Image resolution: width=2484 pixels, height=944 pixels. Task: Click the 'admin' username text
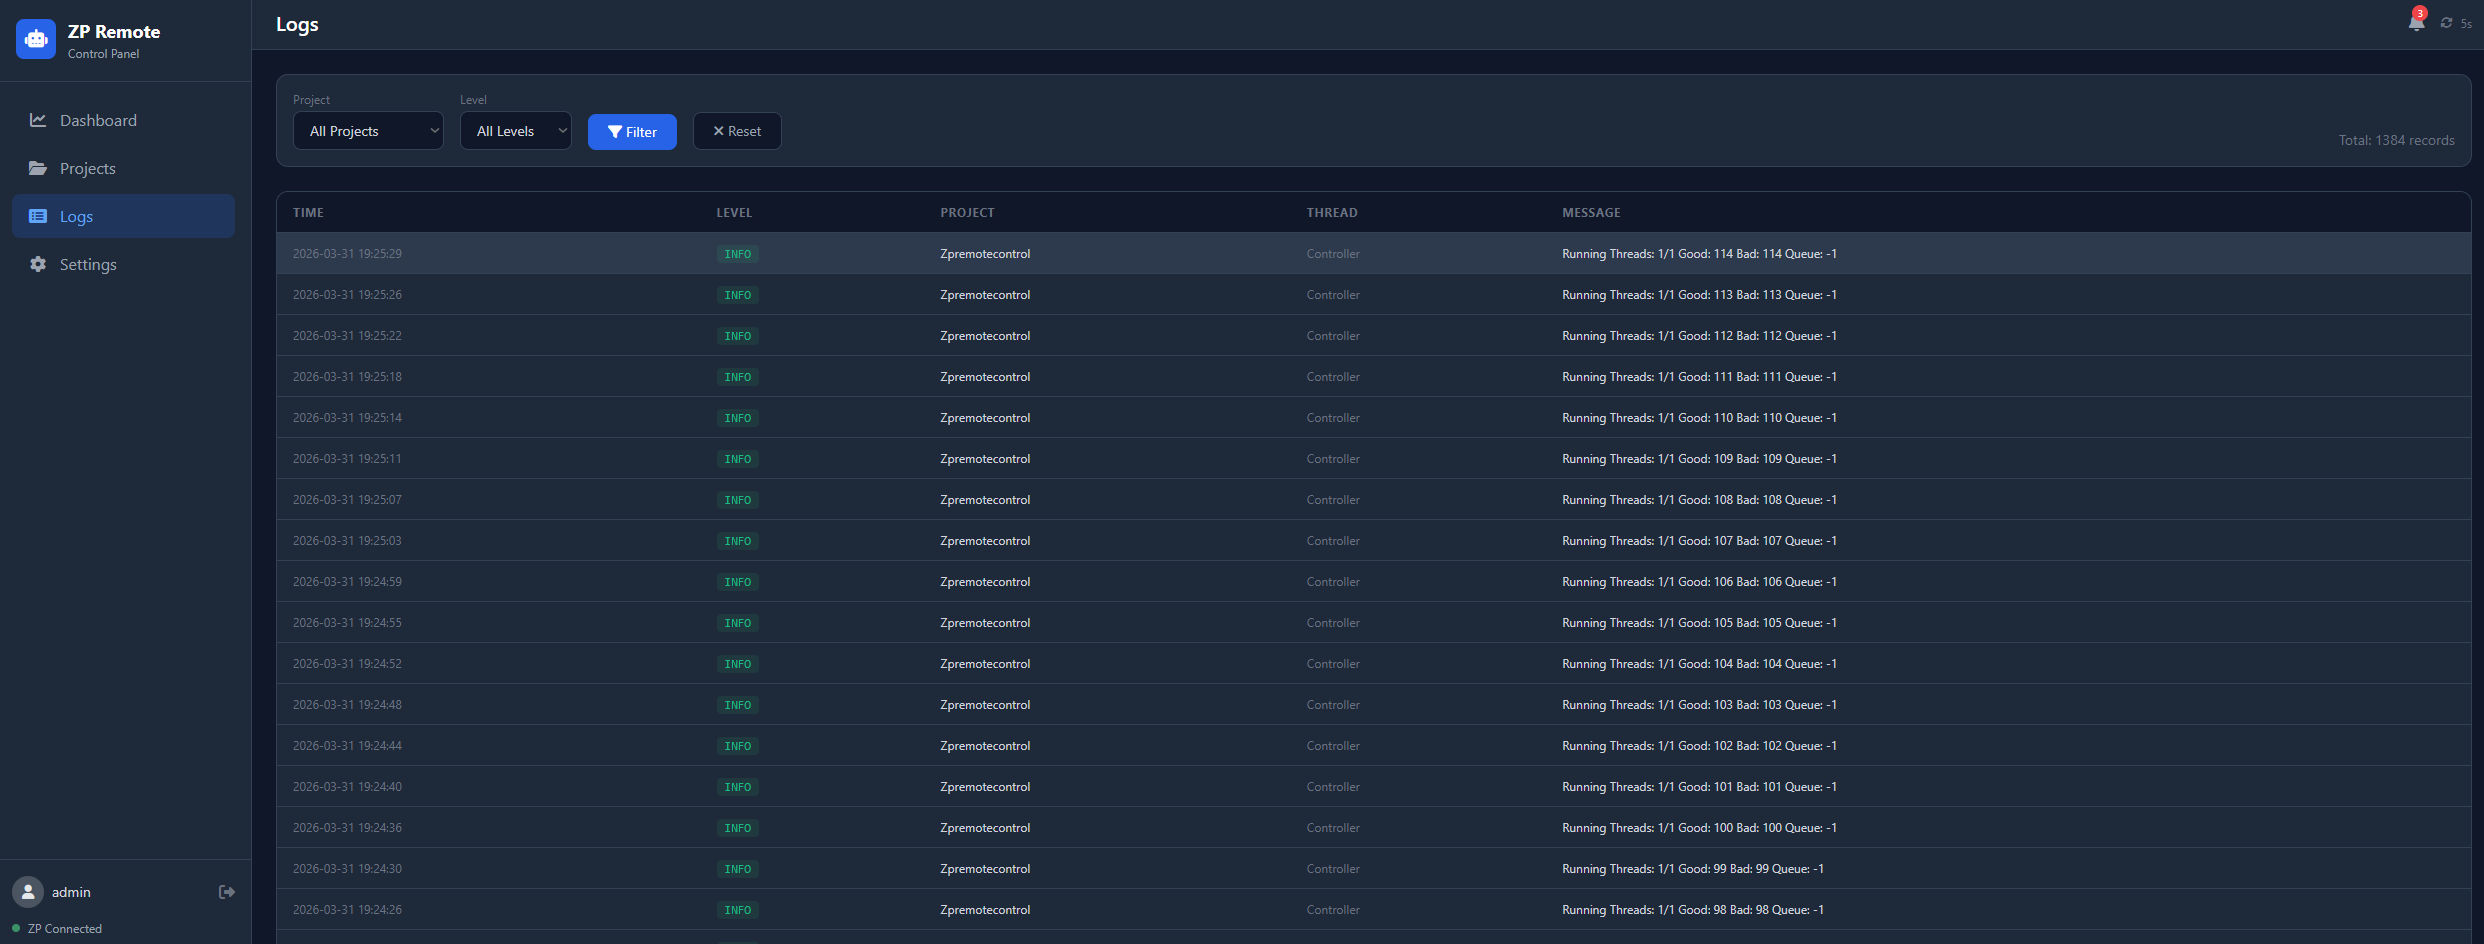[71, 892]
